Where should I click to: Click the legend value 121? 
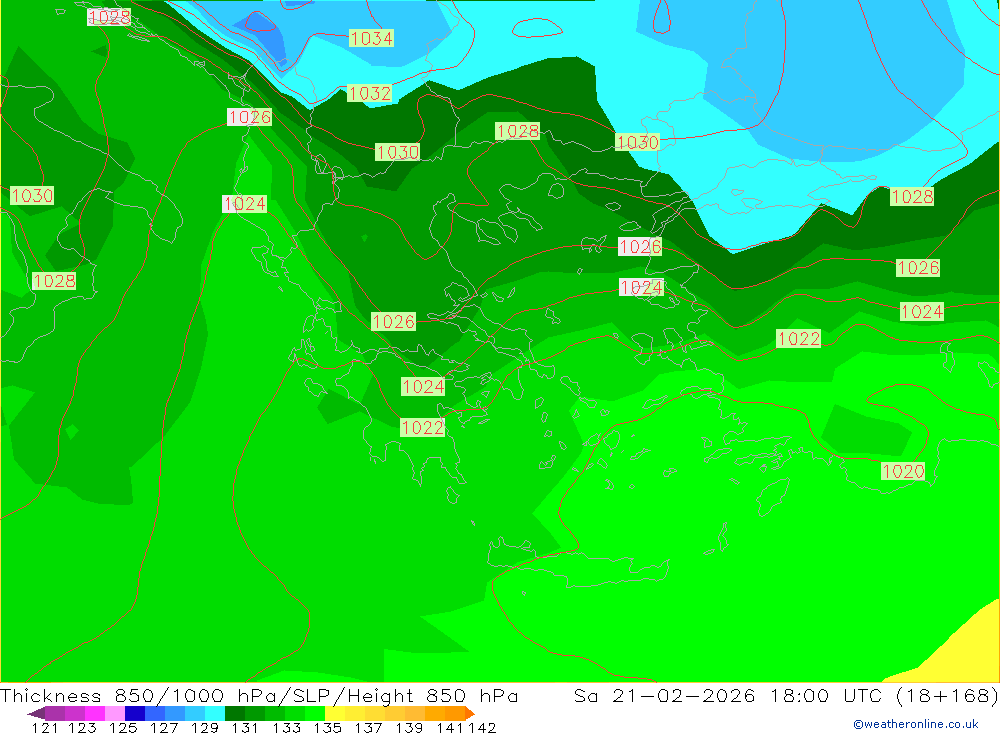[45, 728]
